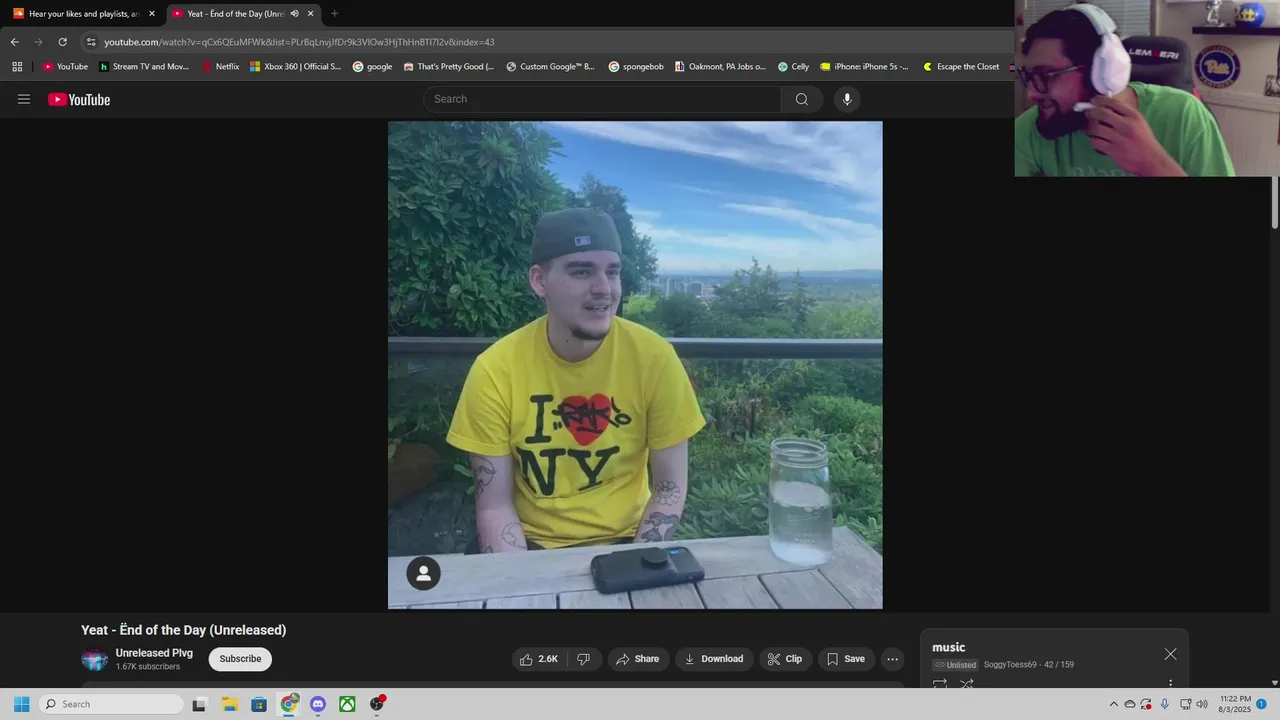Open the Xbox app from the taskbar
Image resolution: width=1280 pixels, height=720 pixels.
point(347,704)
